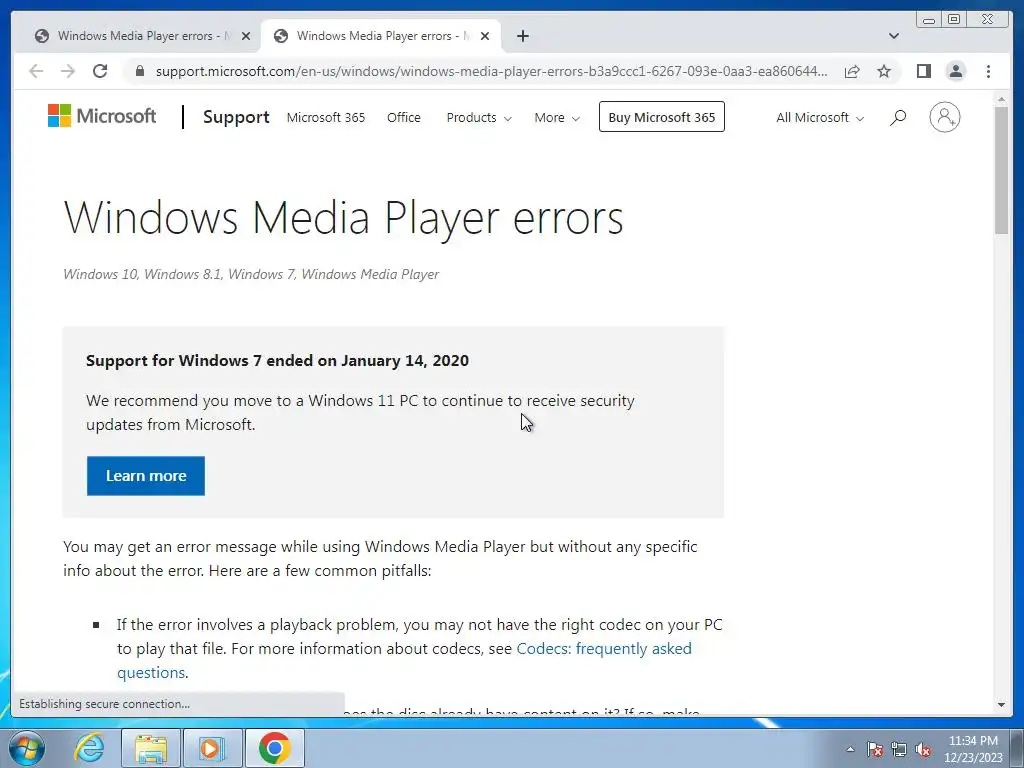This screenshot has width=1024, height=768.
Task: Open the search magnifier on Microsoft site
Action: click(x=898, y=118)
